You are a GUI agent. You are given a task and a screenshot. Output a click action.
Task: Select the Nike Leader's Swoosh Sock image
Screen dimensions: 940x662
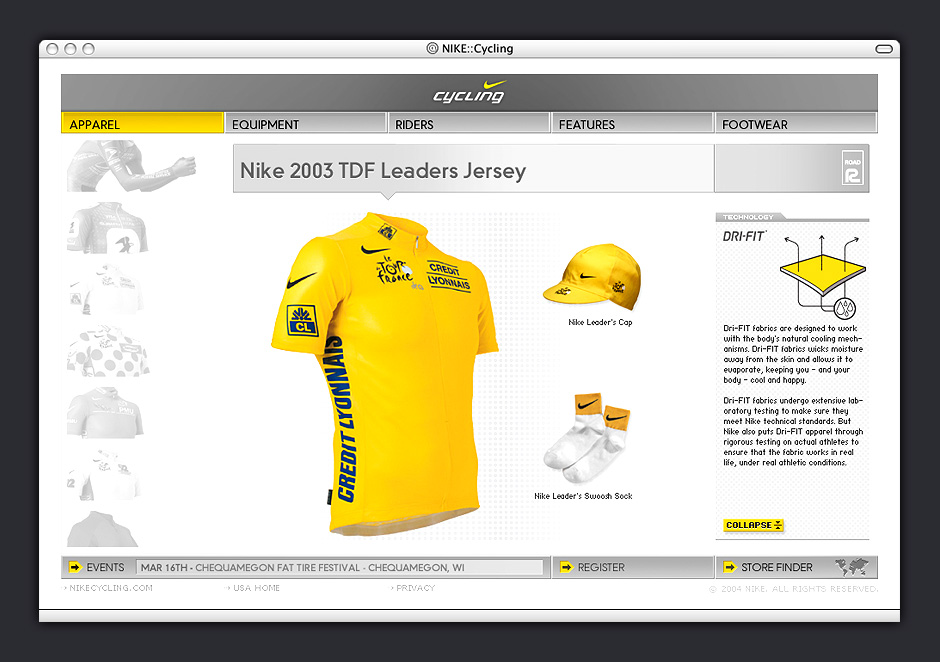pos(588,442)
